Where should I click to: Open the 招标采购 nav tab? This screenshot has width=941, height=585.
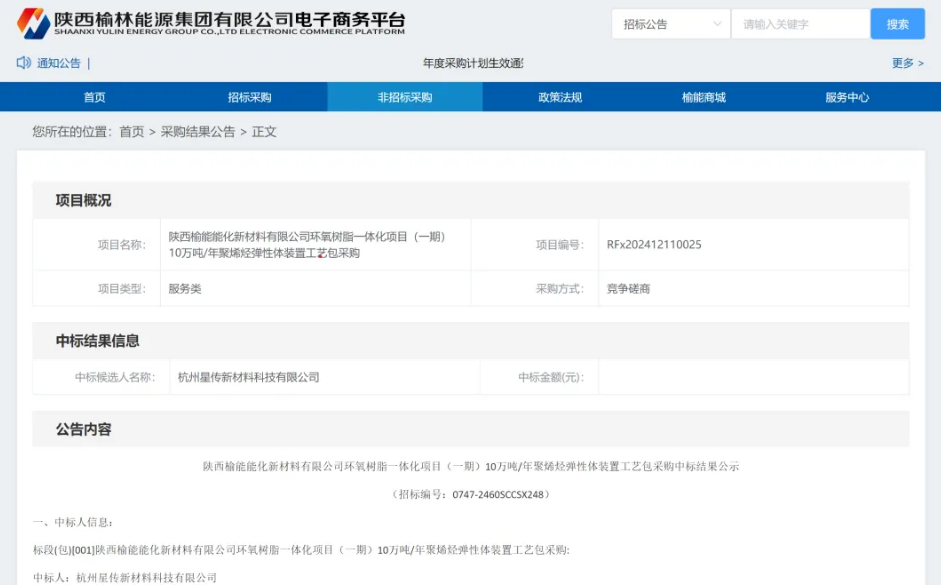point(249,97)
